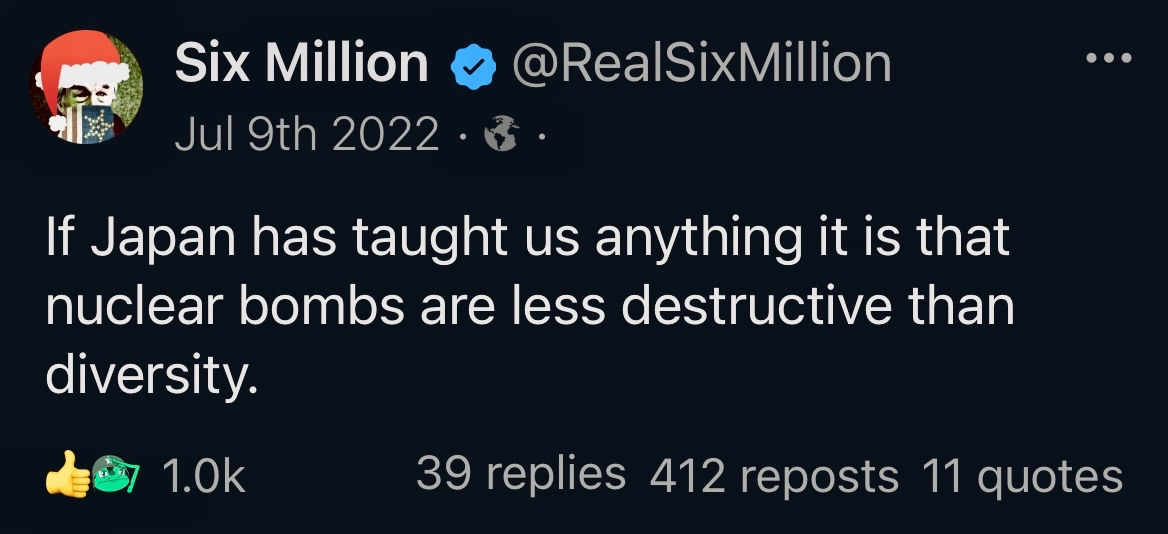Image resolution: width=1168 pixels, height=534 pixels.
Task: Open the Jul 9th 2022 timestamp permalink
Action: [307, 133]
